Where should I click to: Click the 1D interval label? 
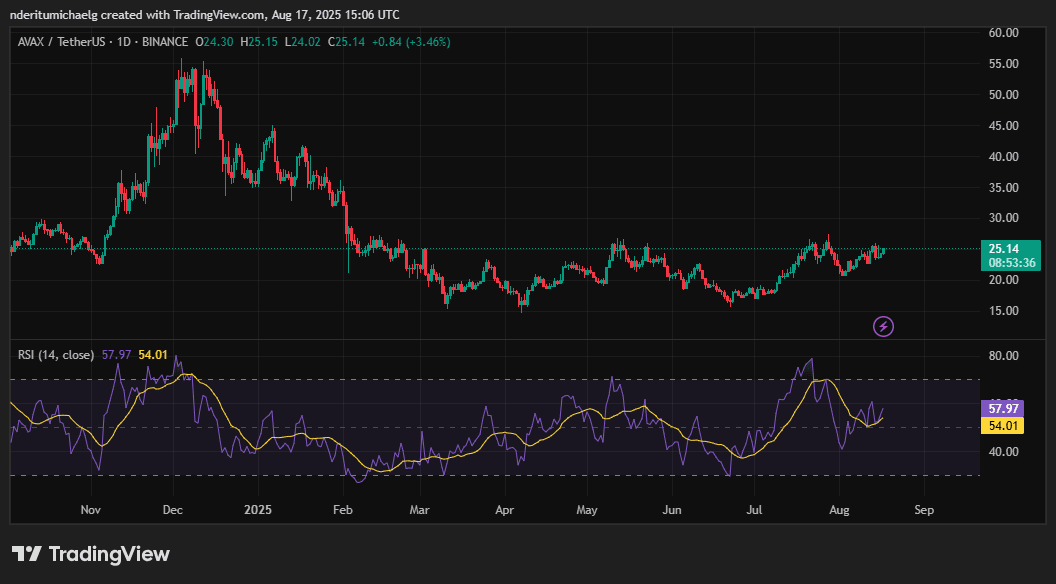point(124,42)
